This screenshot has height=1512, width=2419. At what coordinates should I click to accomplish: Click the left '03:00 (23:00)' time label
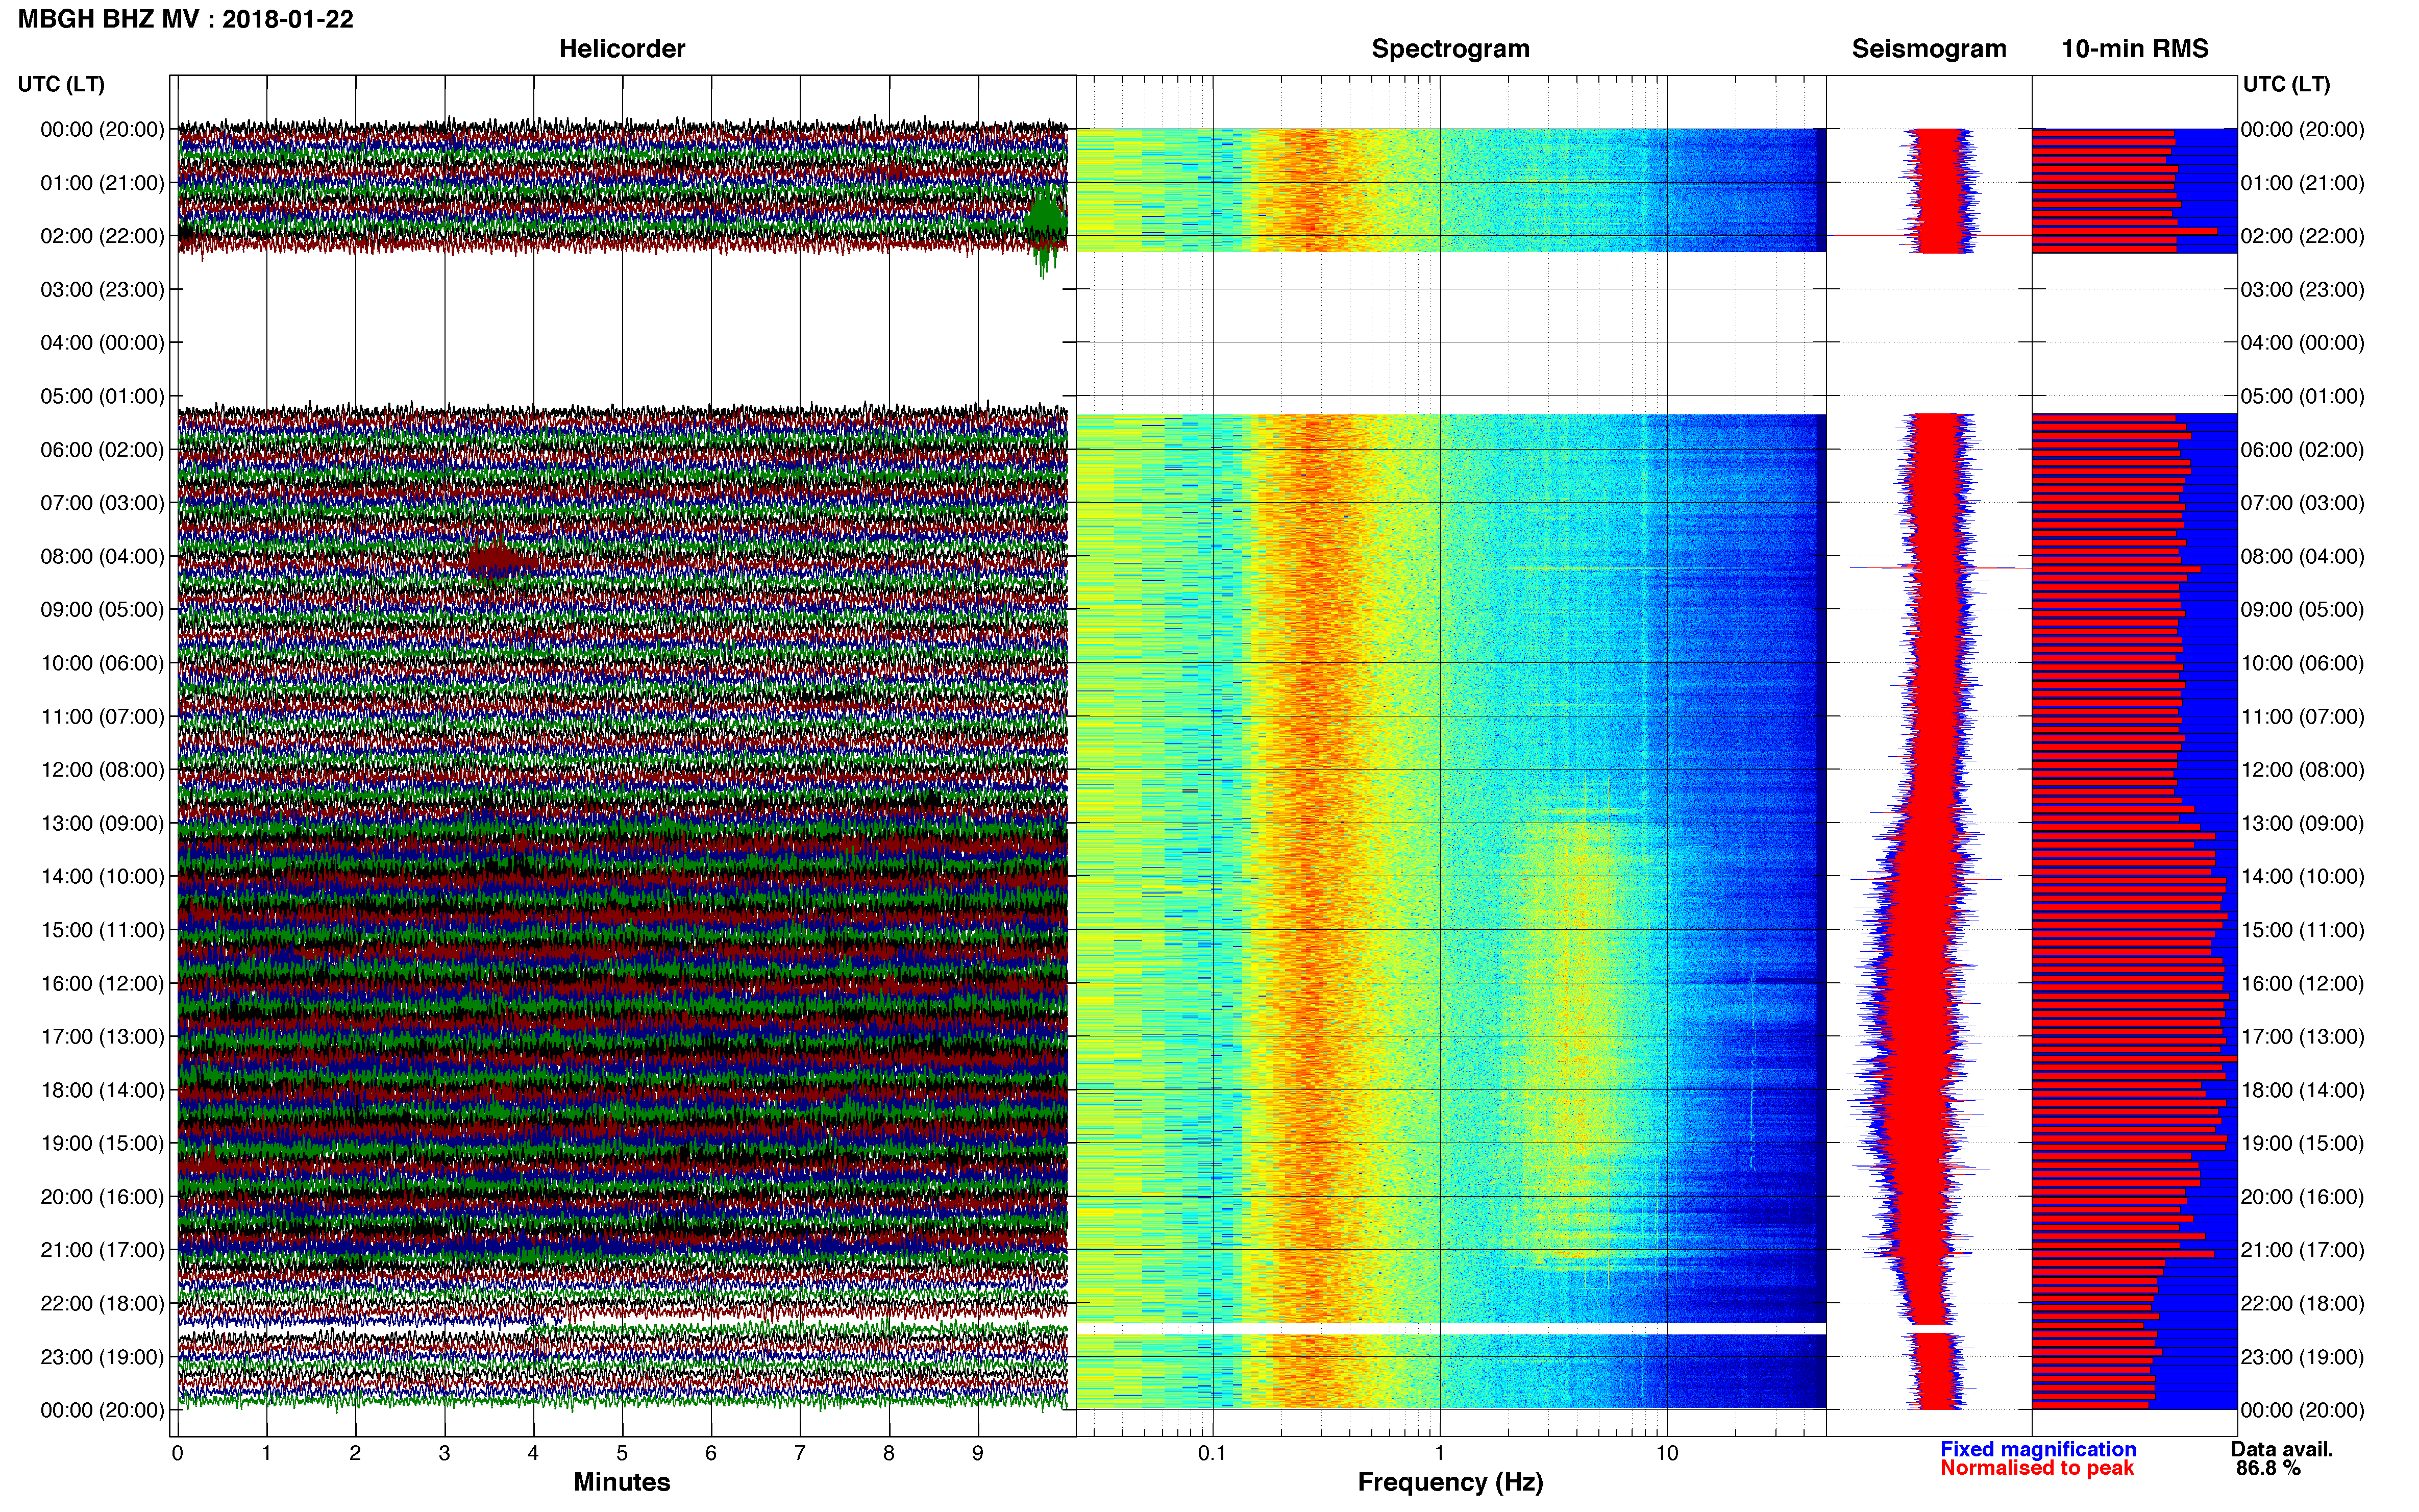coord(102,290)
